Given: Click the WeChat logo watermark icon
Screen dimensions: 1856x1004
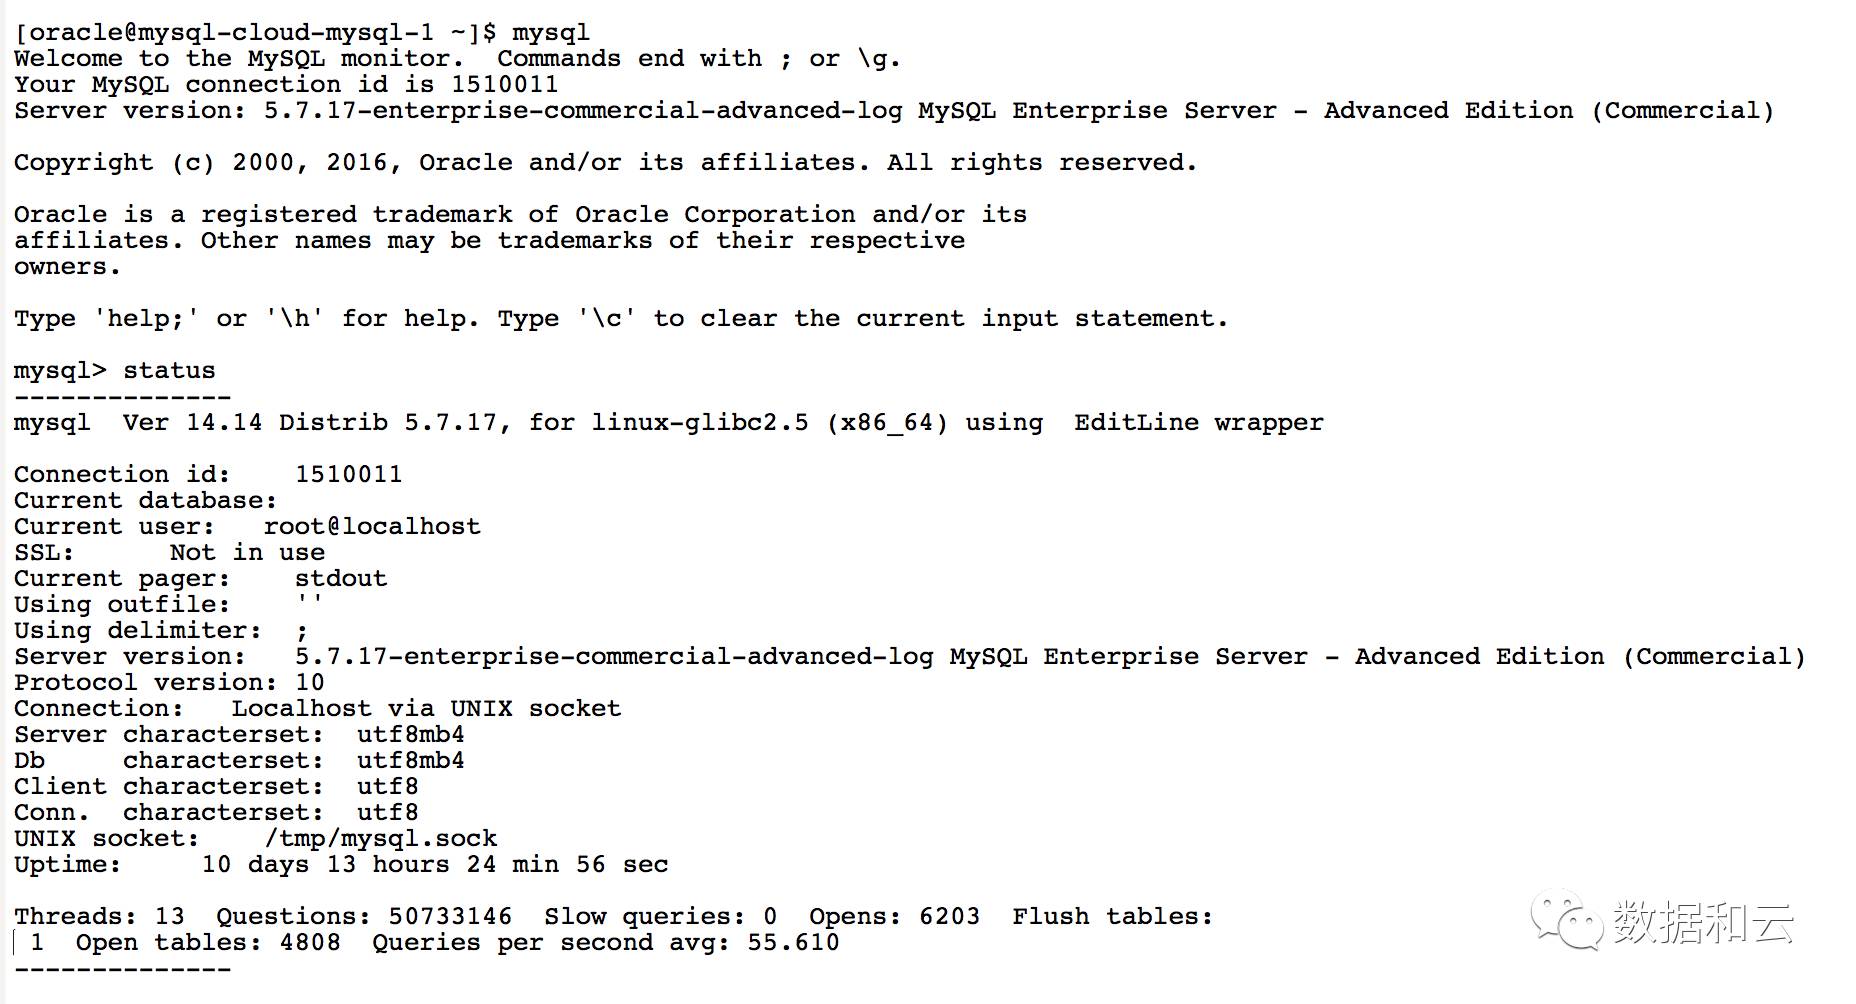Looking at the screenshot, I should point(1564,920).
